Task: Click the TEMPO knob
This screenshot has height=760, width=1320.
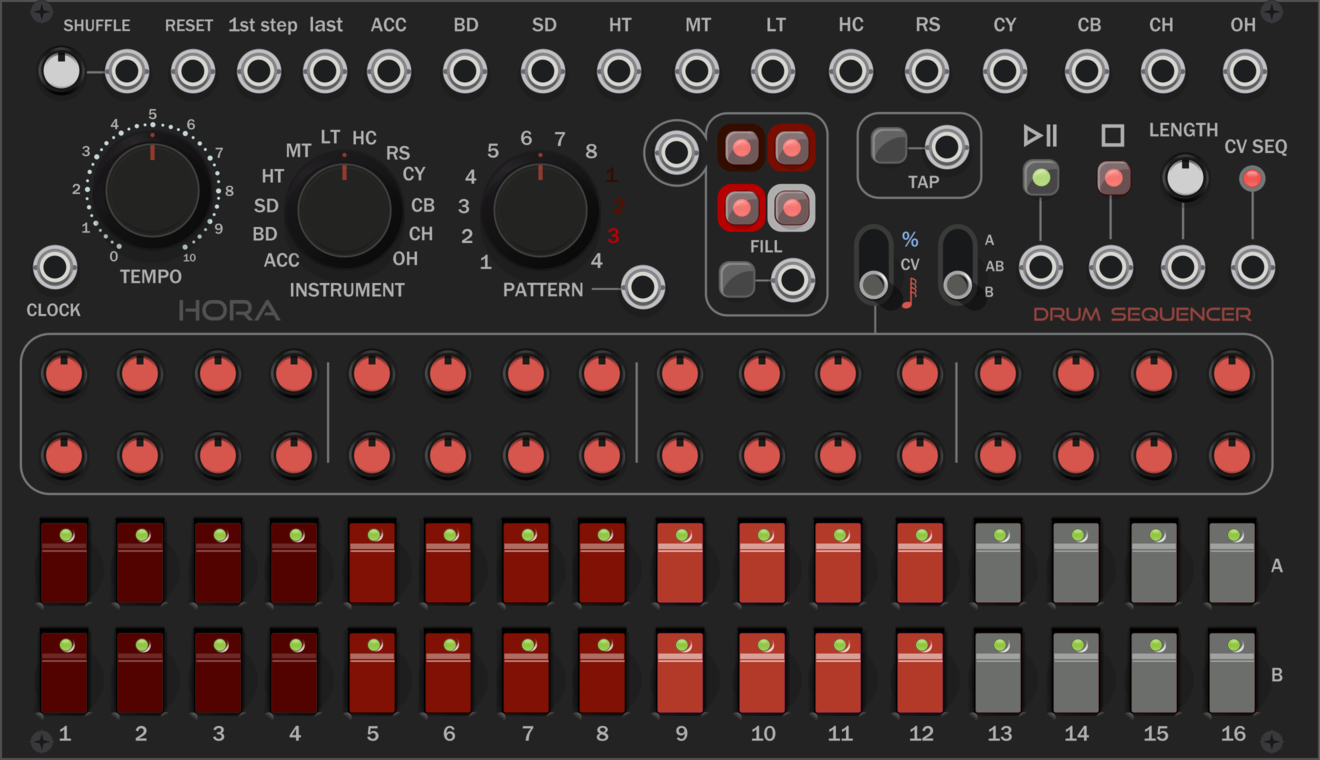Action: [152, 189]
